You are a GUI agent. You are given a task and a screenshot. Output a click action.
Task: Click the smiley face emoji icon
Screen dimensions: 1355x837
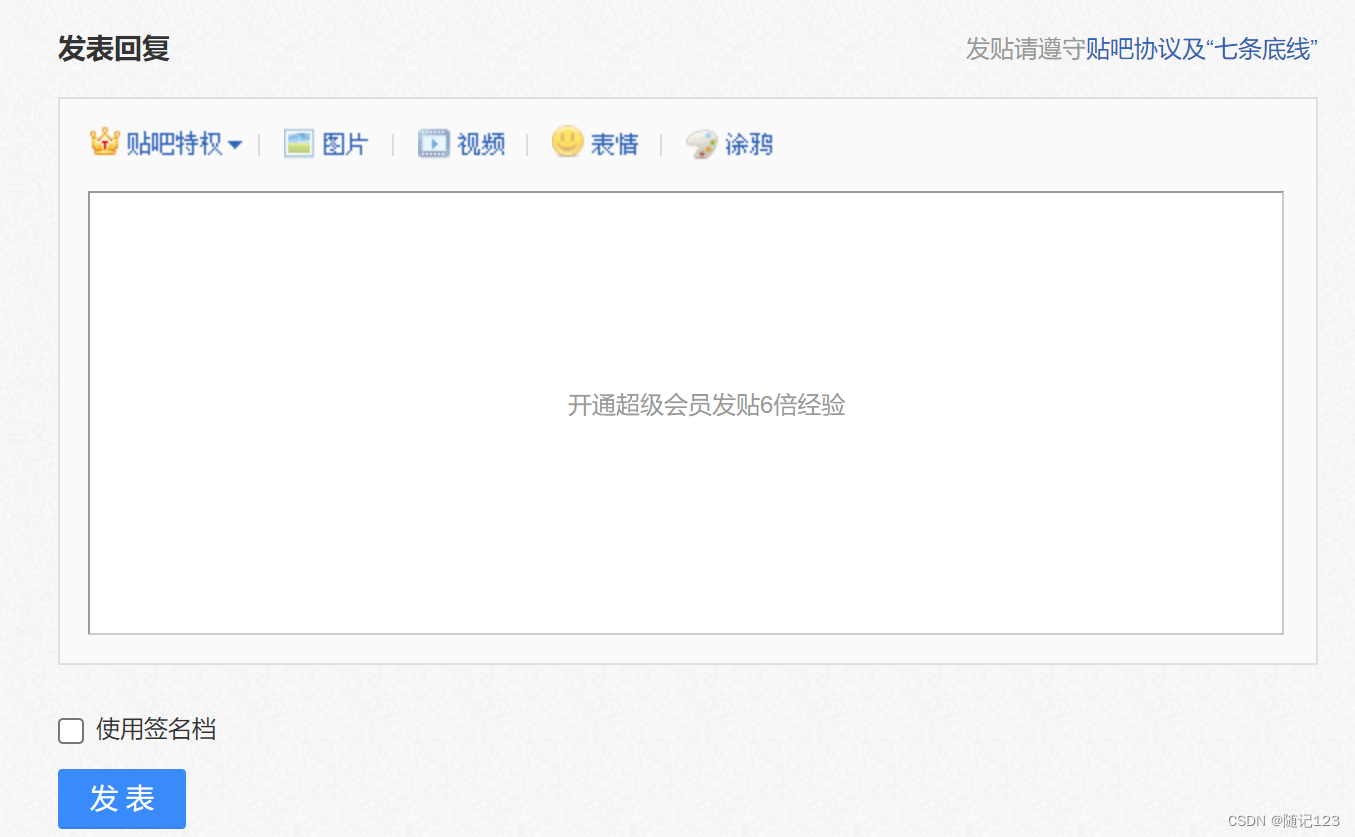tap(567, 141)
